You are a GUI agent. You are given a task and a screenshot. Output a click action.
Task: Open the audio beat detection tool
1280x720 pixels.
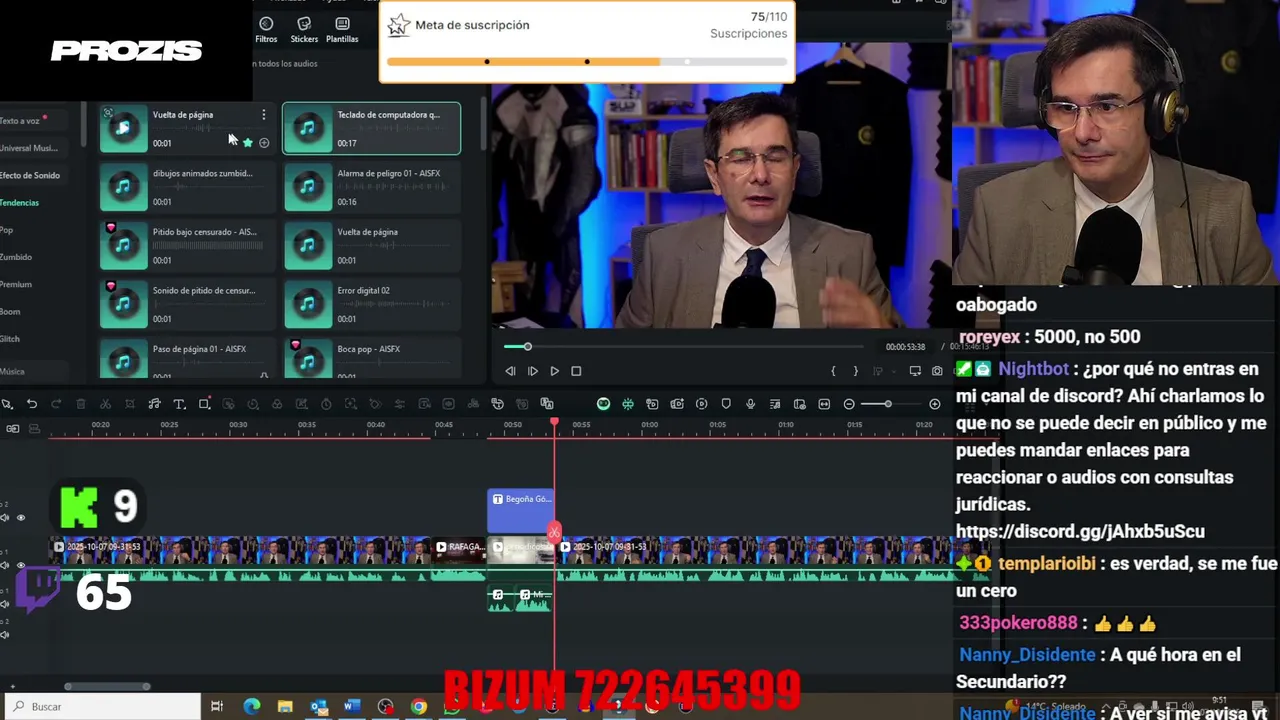[154, 404]
